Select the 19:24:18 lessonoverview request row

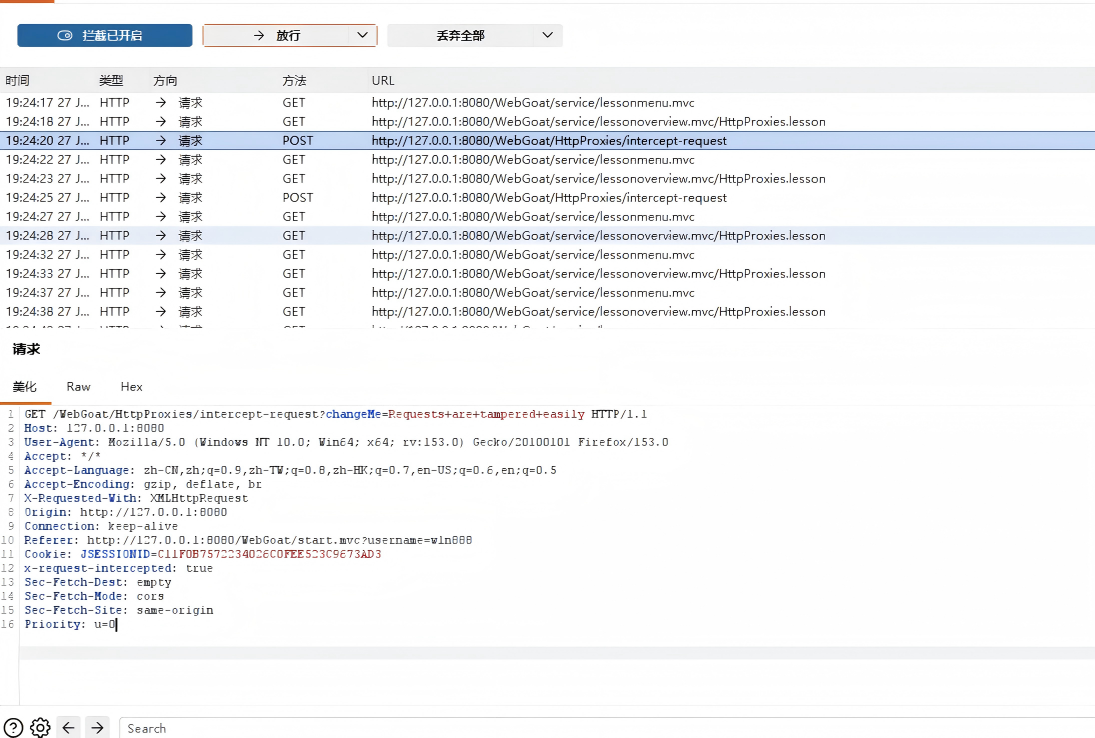(x=548, y=121)
